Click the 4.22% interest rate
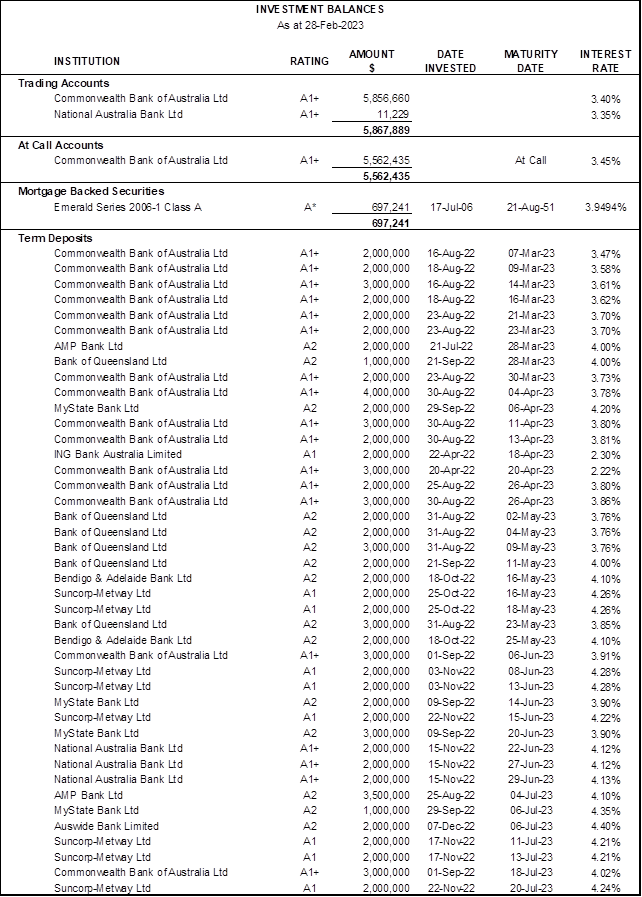This screenshot has width=642, height=897. click(x=606, y=719)
